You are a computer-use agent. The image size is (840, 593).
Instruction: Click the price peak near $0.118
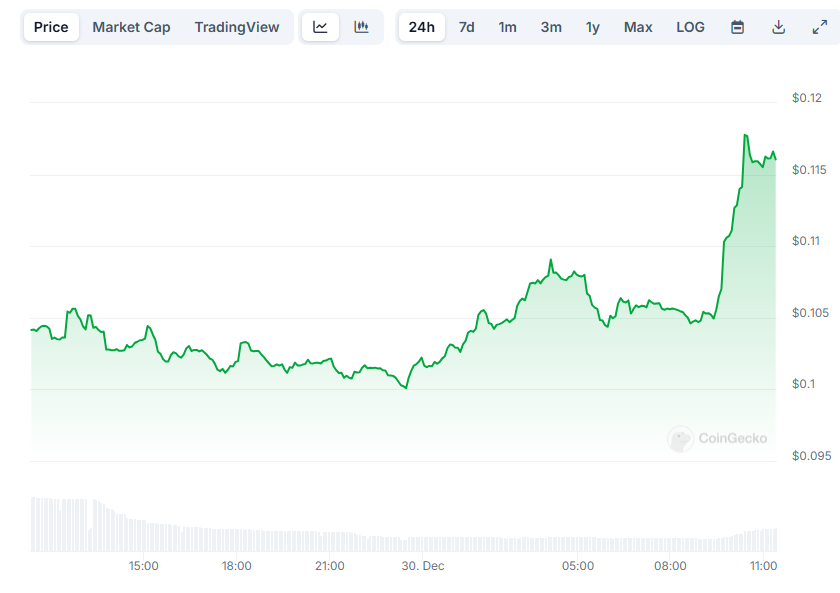click(745, 135)
